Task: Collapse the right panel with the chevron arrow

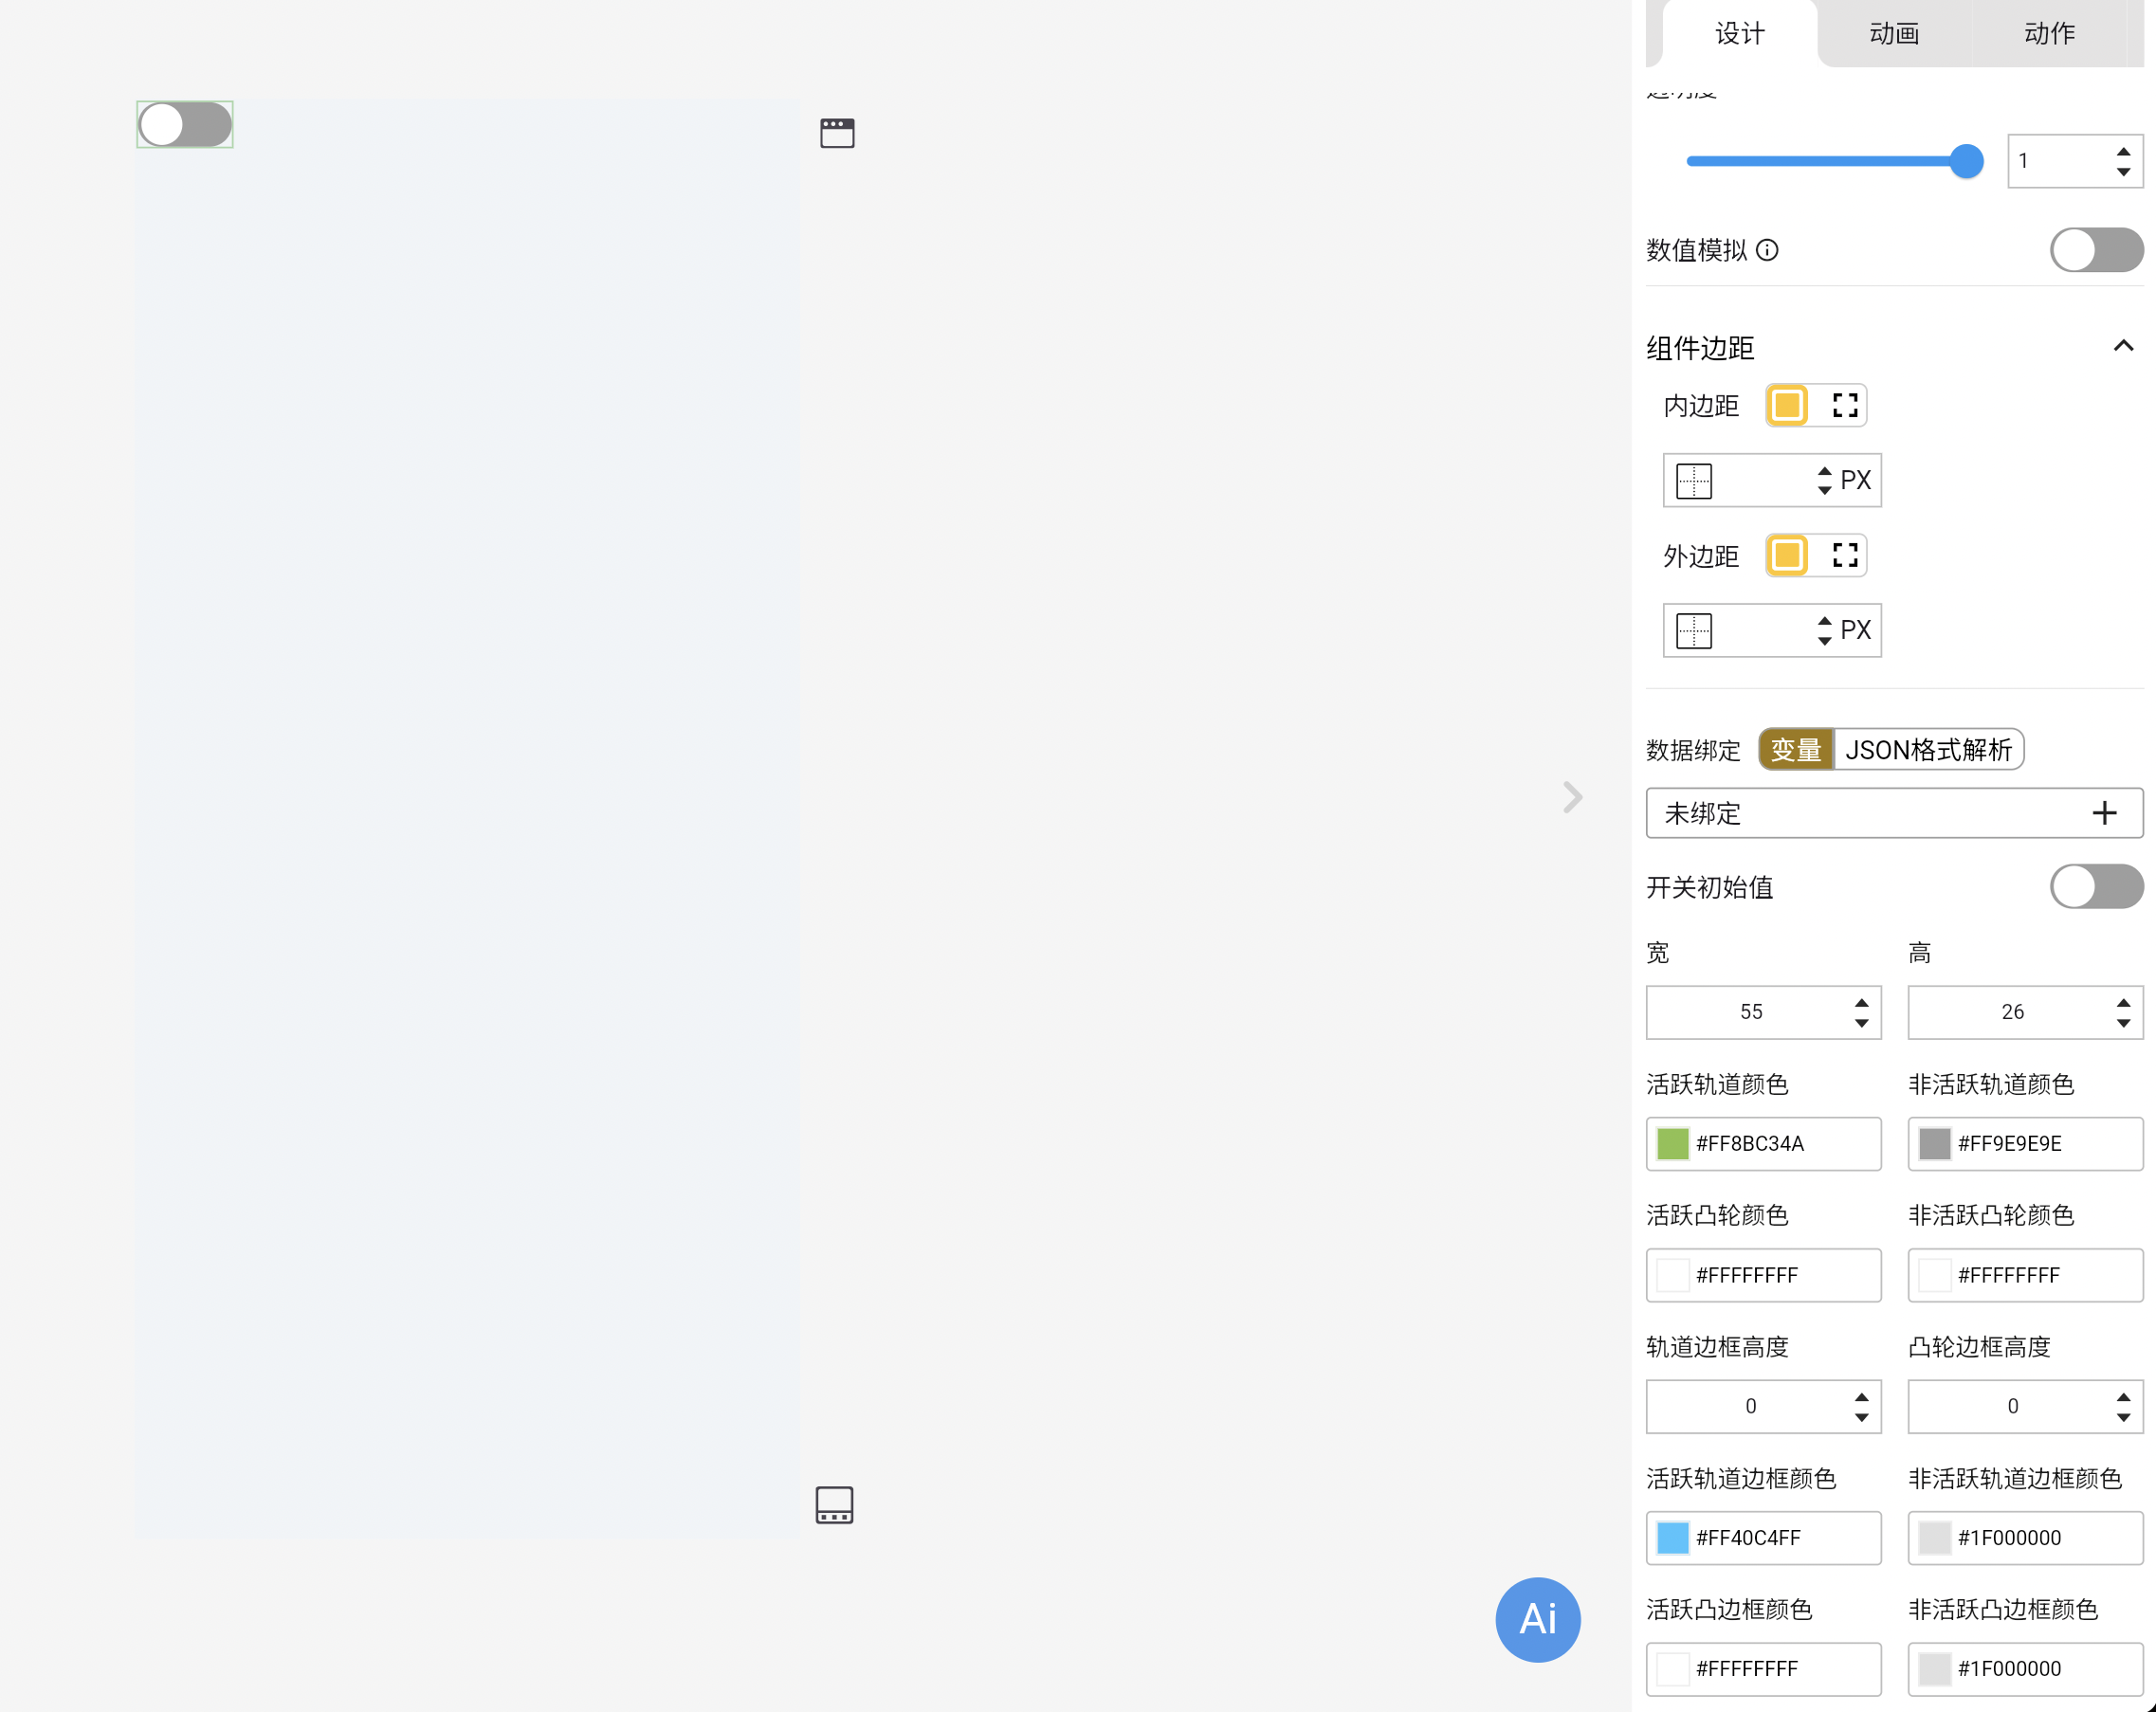Action: tap(1572, 797)
